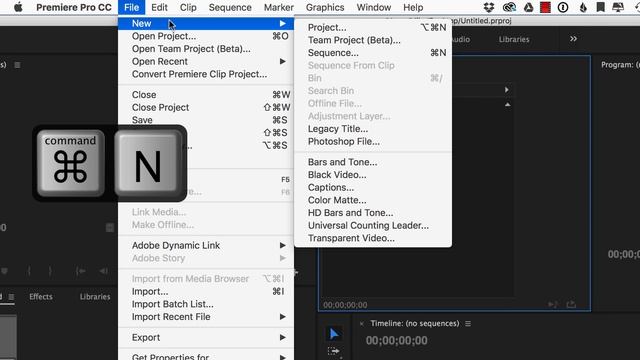The image size is (640, 360).
Task: Expand Open Recent submenu
Action: point(206,62)
